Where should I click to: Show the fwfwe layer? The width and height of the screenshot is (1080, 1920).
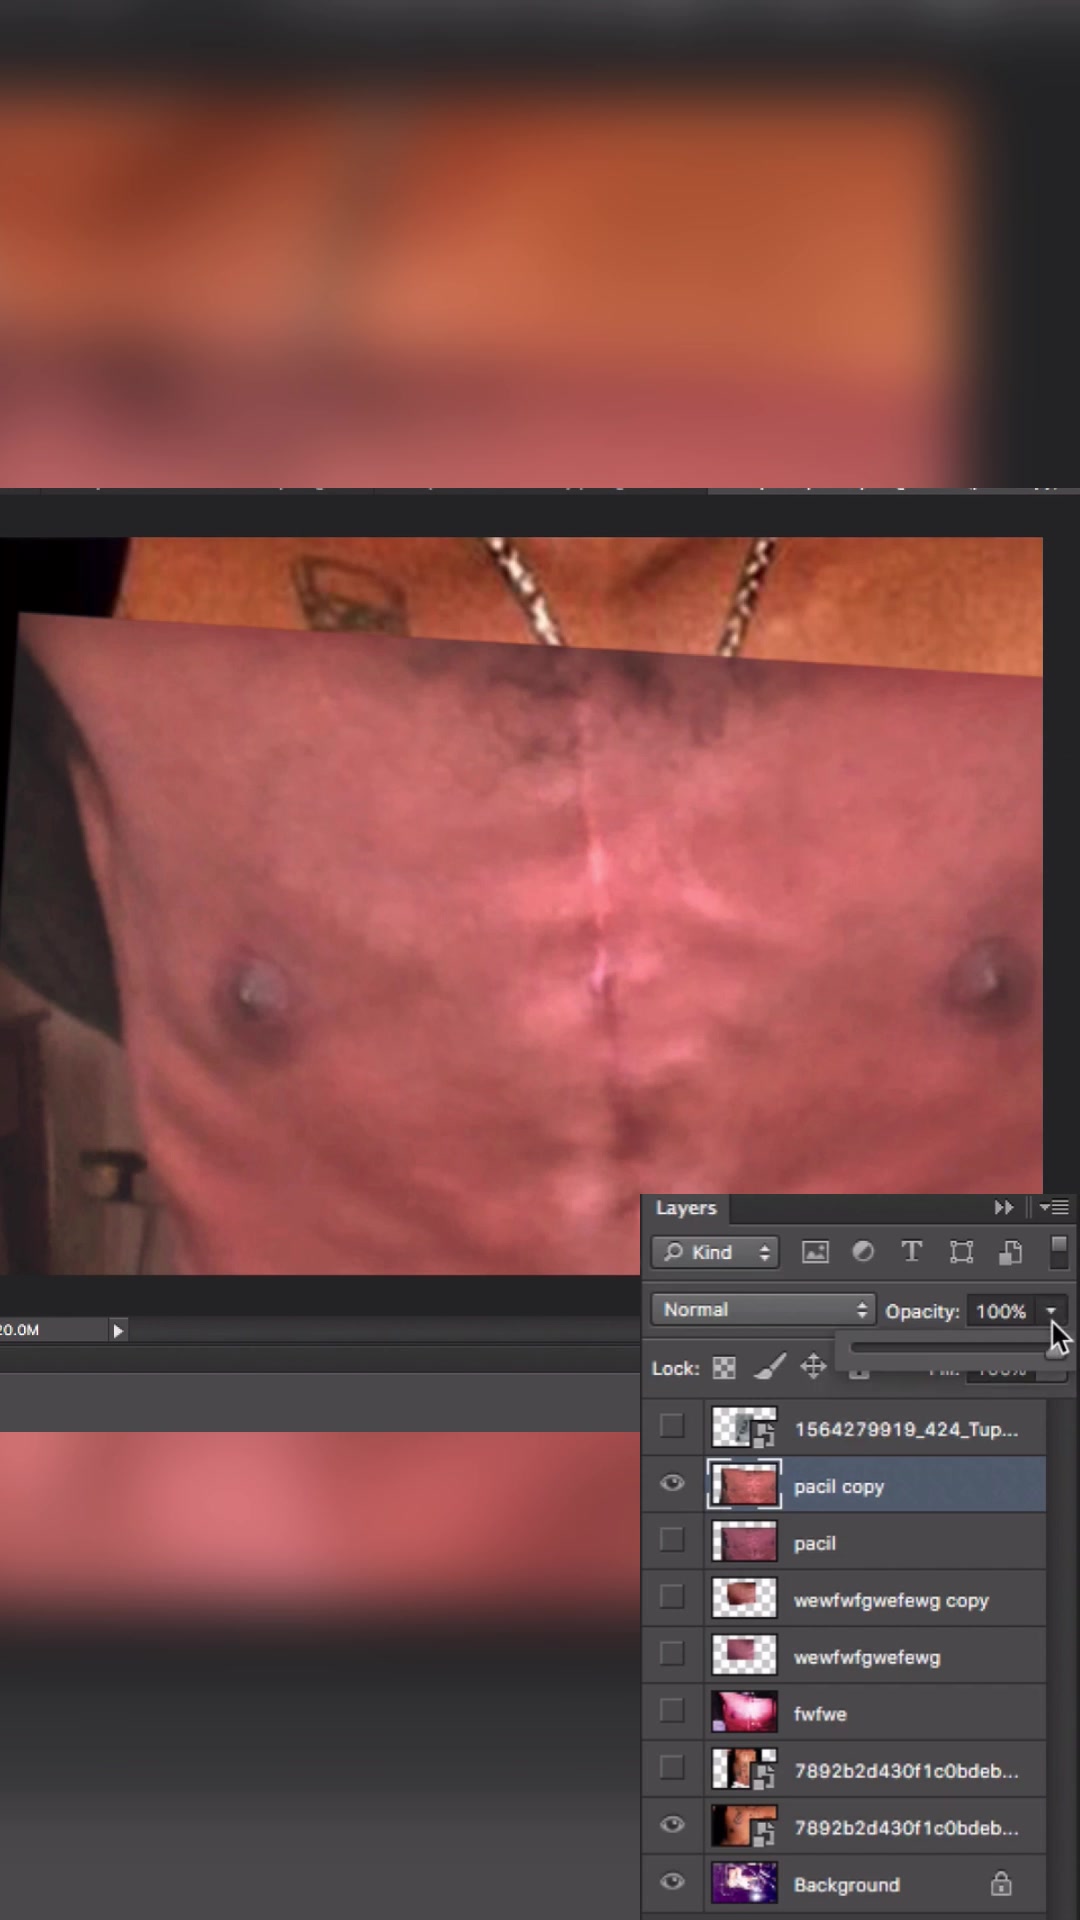point(672,1712)
